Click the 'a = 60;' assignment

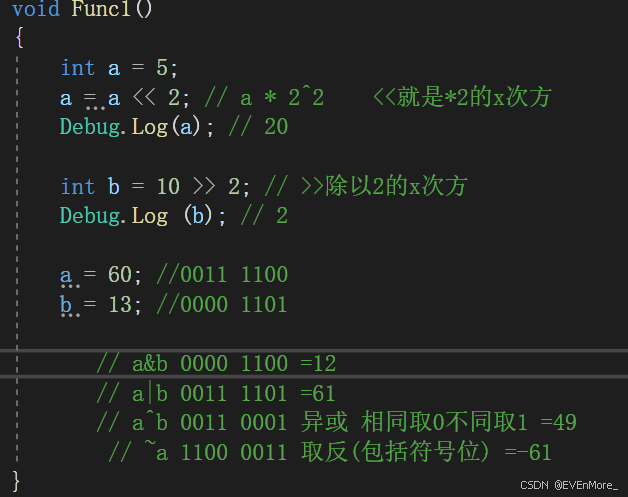(101, 275)
